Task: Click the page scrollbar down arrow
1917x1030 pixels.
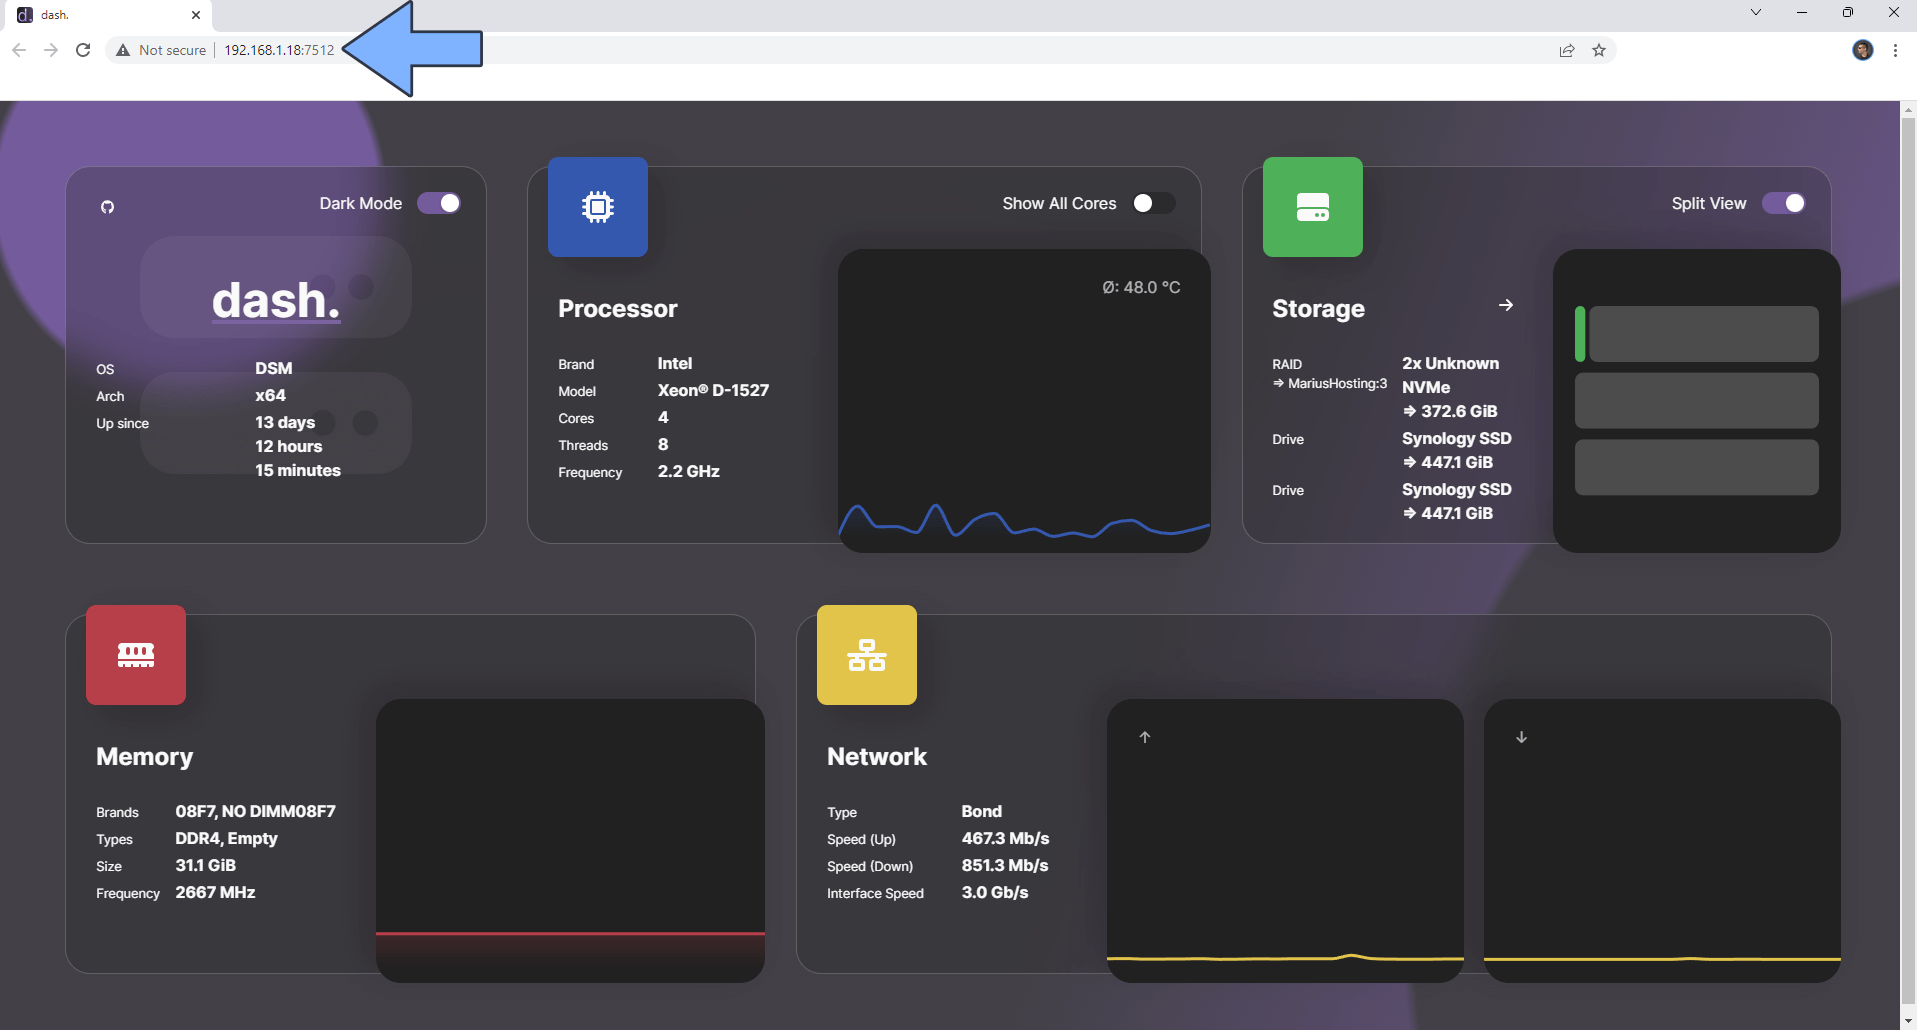Action: pos(1908,1021)
